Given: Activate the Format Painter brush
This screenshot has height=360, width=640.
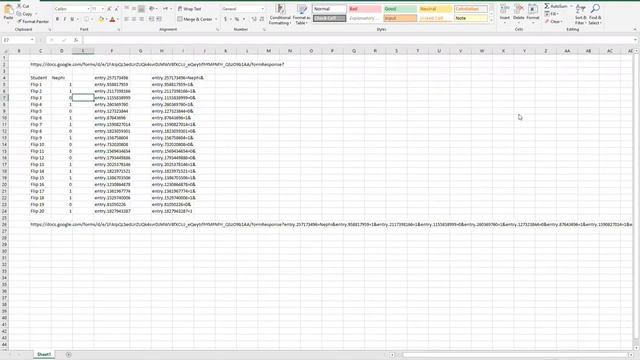Looking at the screenshot, I should click(19, 21).
